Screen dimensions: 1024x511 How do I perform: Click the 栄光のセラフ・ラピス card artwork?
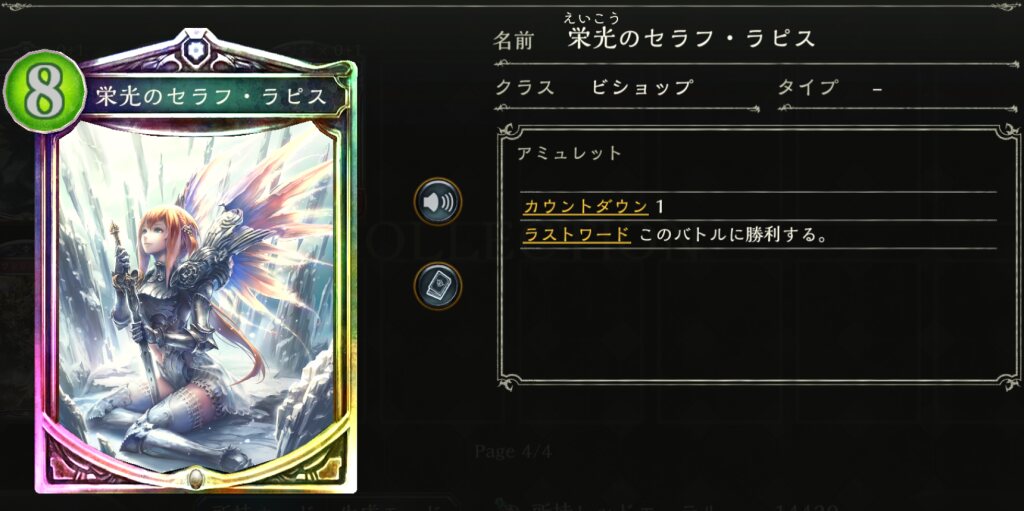pyautogui.click(x=194, y=294)
